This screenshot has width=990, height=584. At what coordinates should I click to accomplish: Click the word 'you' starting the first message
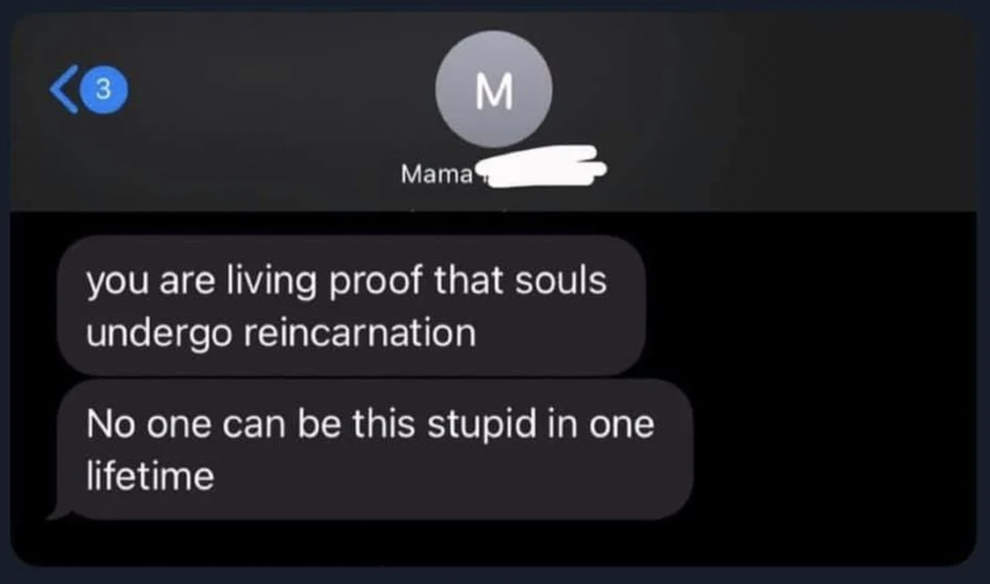(x=117, y=283)
